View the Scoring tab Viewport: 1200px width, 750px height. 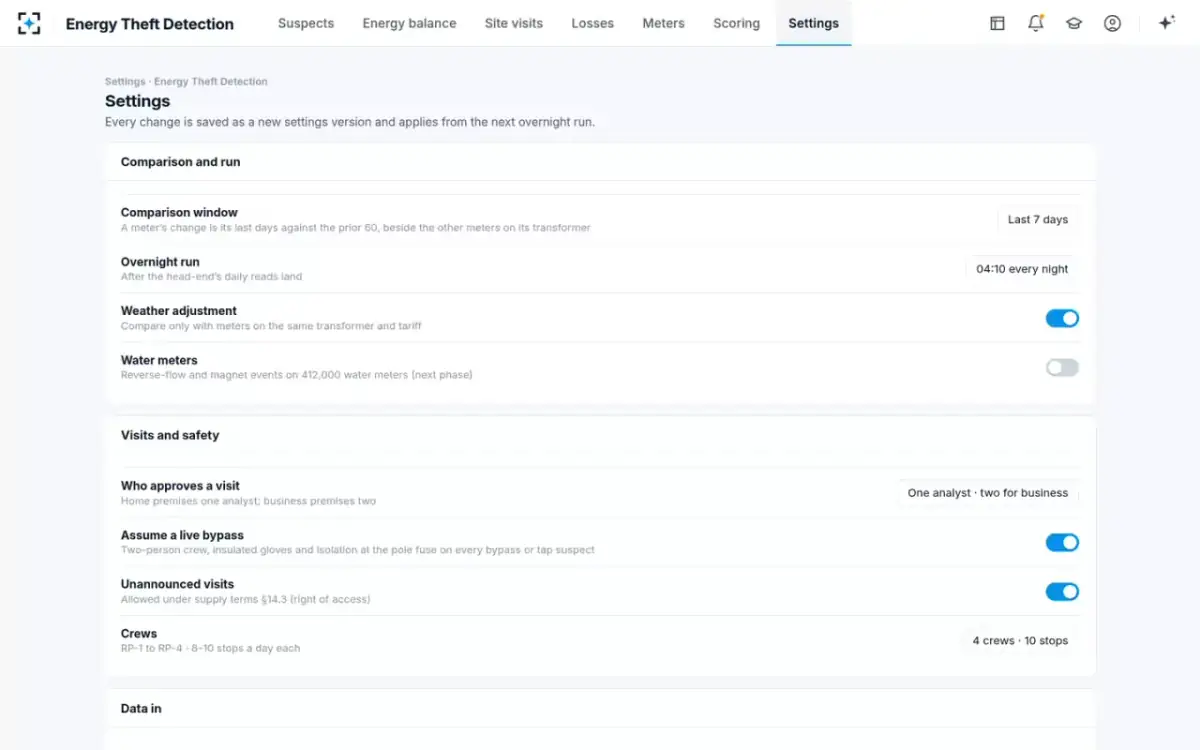737,23
